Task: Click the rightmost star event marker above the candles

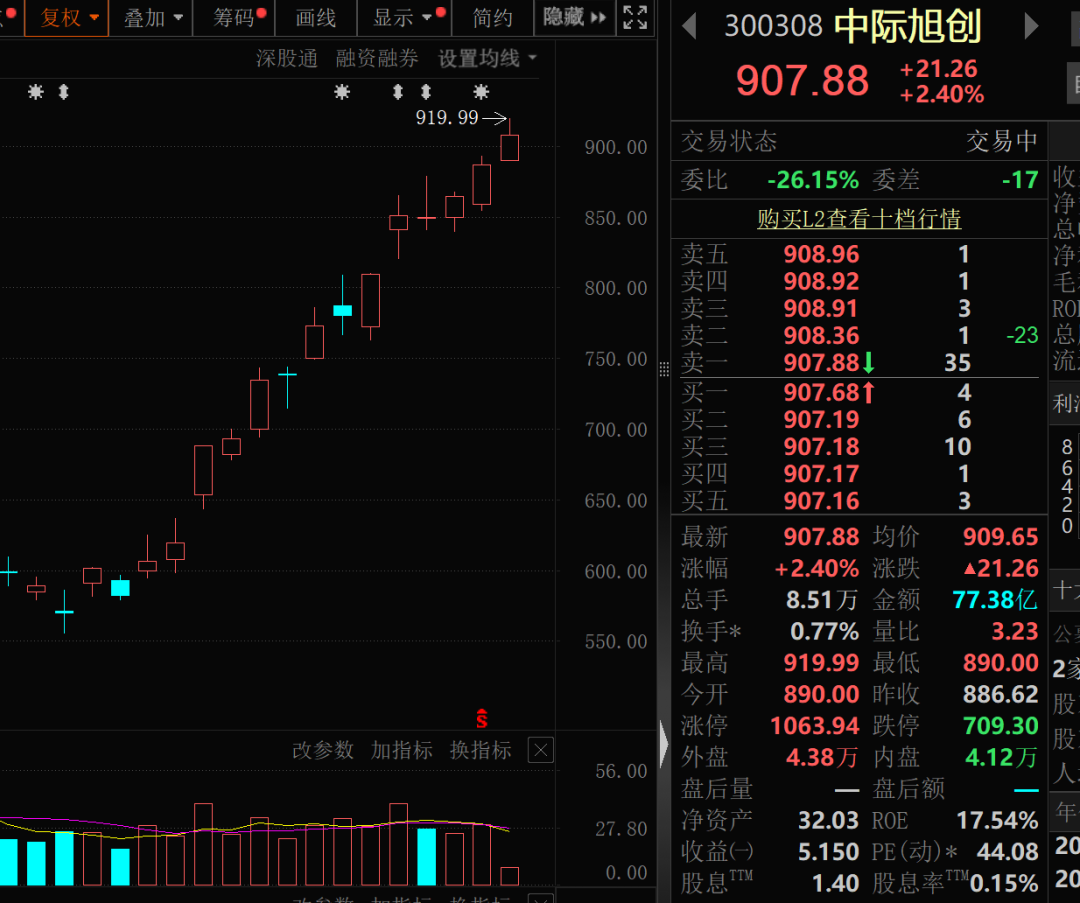Action: coord(481,92)
